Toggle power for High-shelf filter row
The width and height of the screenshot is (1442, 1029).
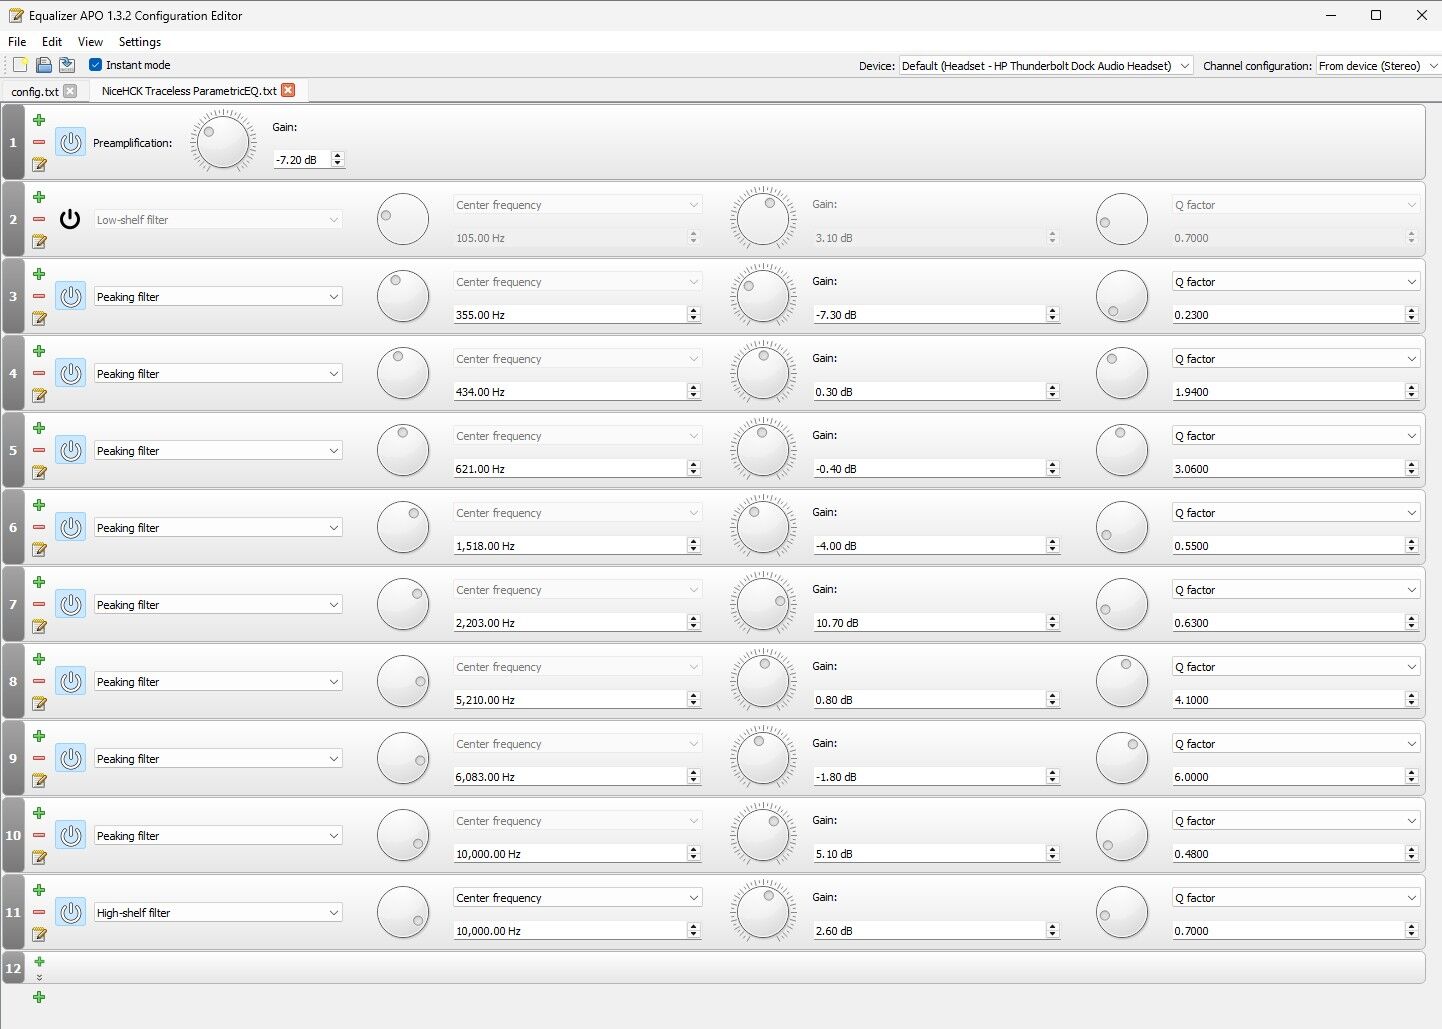coord(70,912)
